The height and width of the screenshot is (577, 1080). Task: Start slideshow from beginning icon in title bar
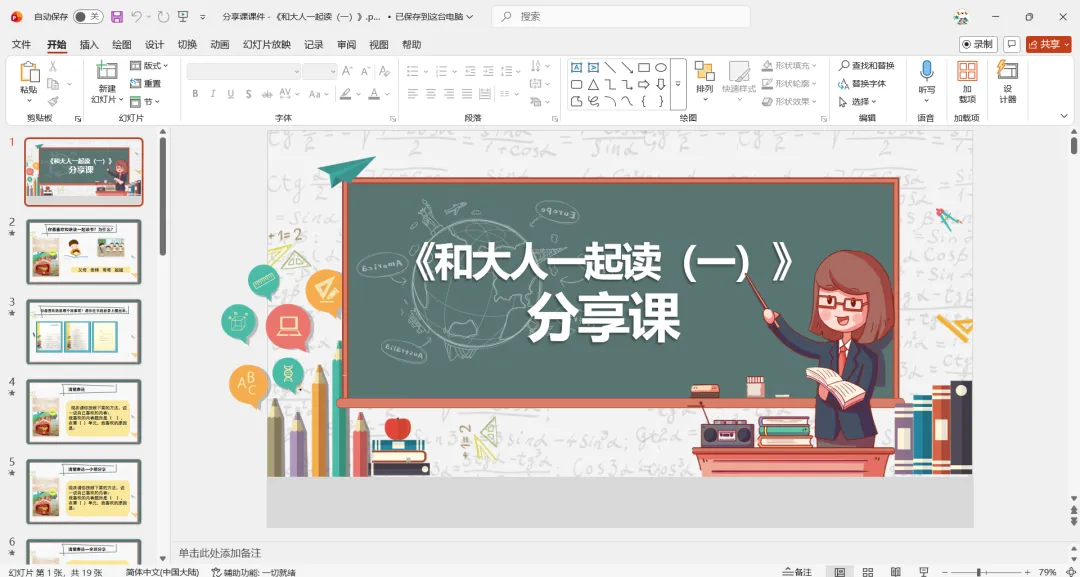[183, 17]
